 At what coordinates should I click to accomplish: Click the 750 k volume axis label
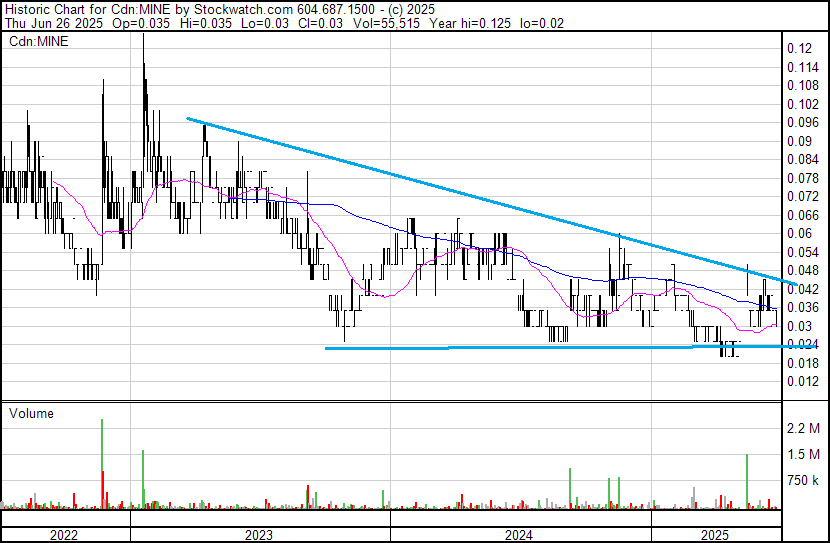(x=803, y=480)
